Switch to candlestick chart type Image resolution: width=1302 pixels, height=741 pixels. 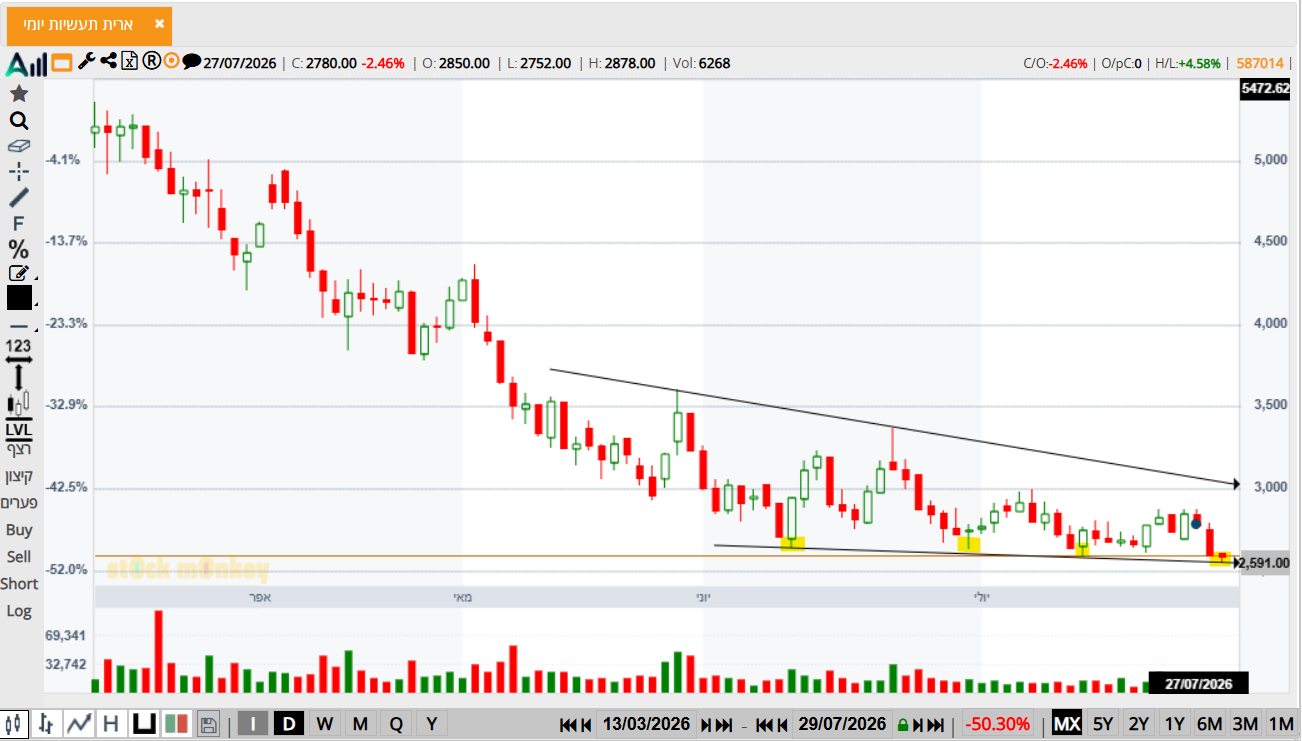[x=15, y=724]
